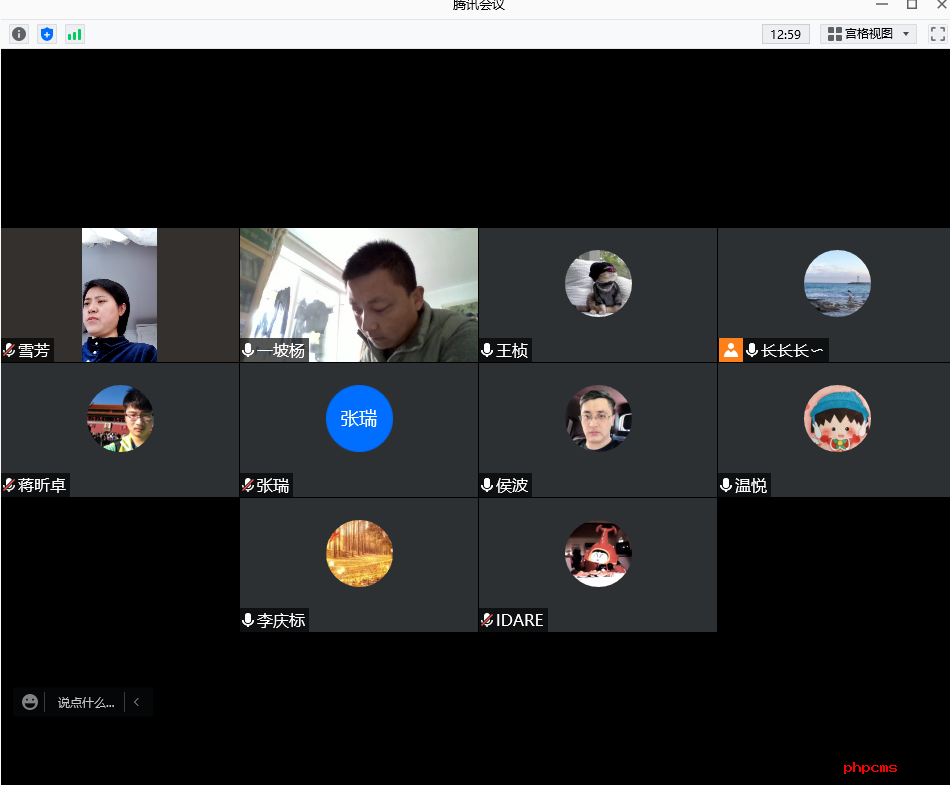Click 温悦's cartoon avatar
950x785 pixels.
(837, 419)
